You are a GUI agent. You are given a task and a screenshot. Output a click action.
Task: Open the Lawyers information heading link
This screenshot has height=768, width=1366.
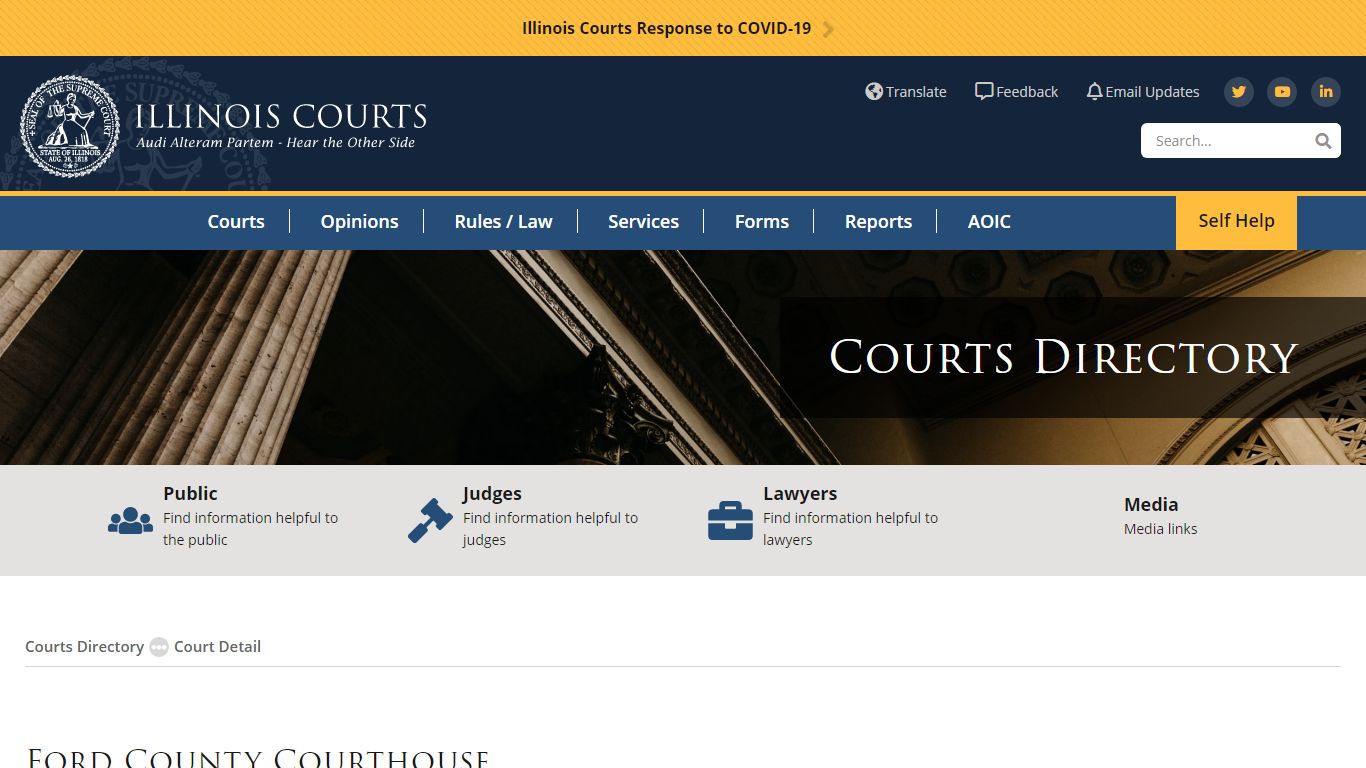(x=800, y=493)
